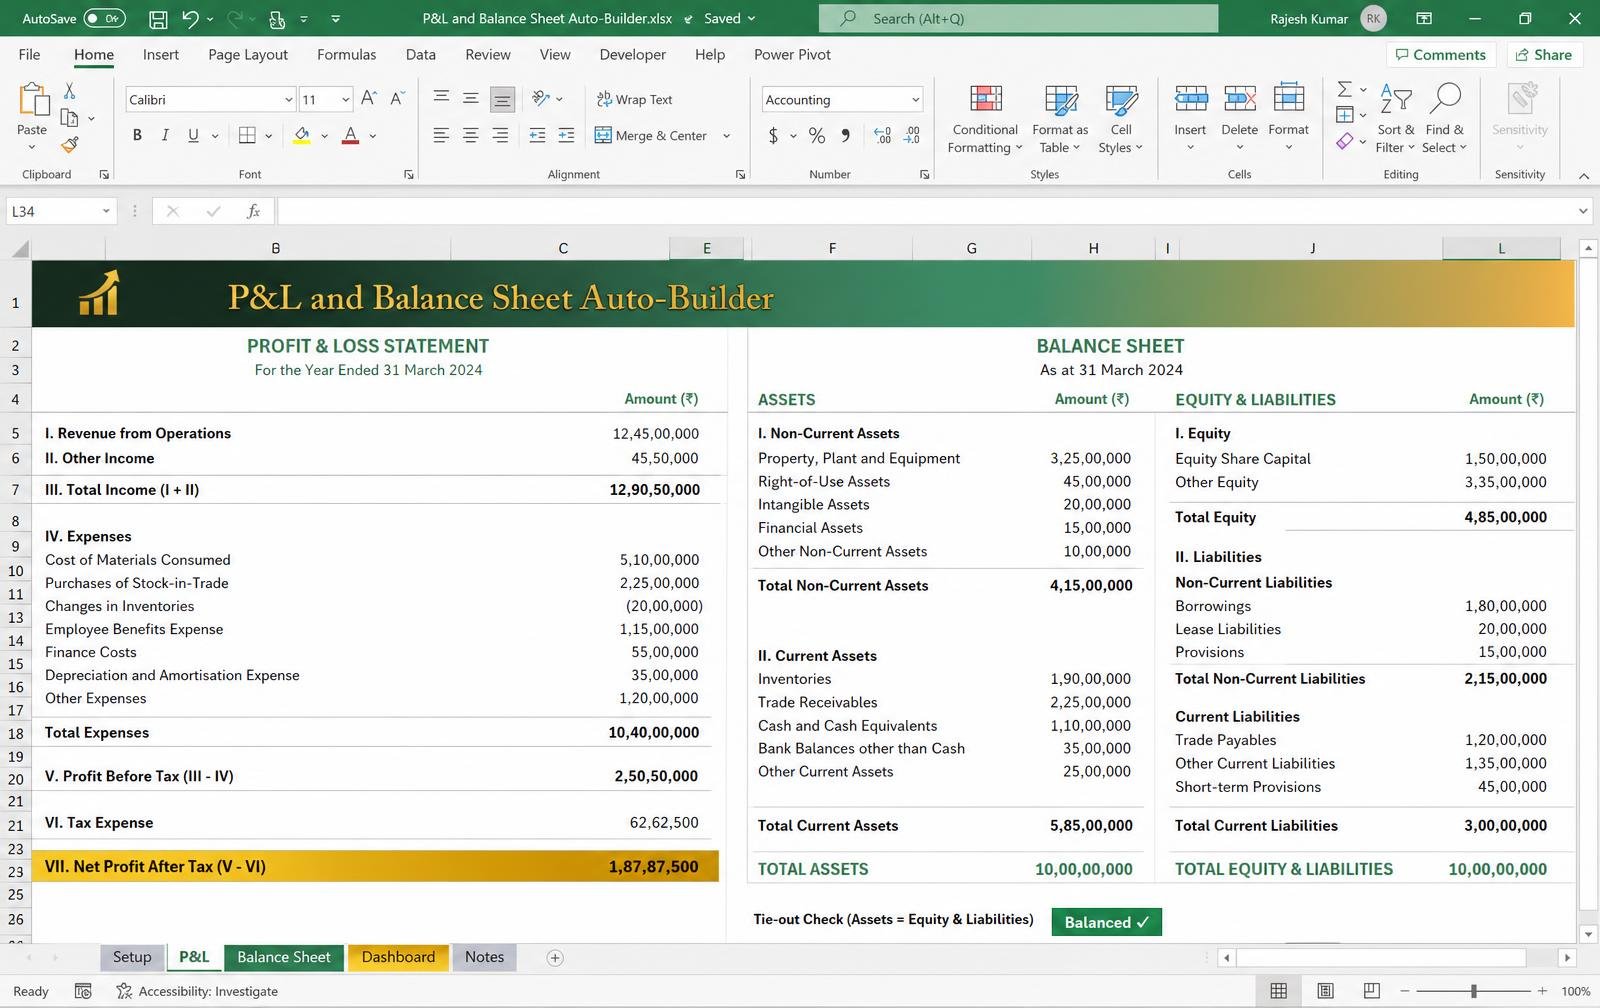Click the Cut scissors icon
Screen dimensions: 1600x1008
(69, 91)
